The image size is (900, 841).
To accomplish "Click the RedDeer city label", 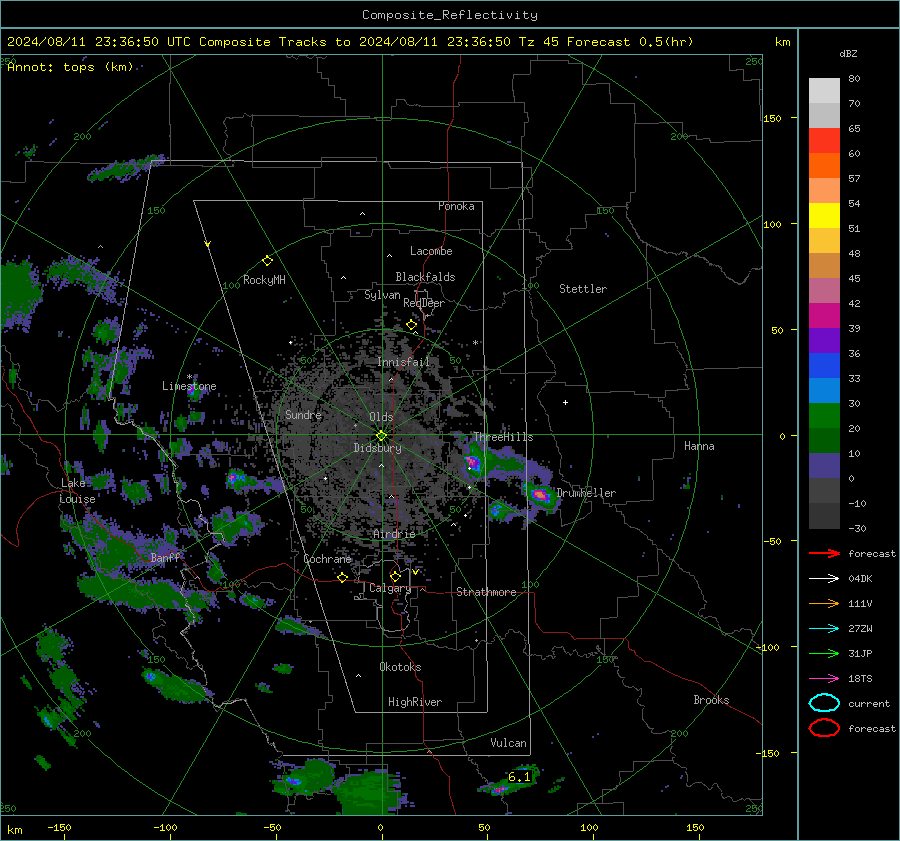I will (x=424, y=303).
